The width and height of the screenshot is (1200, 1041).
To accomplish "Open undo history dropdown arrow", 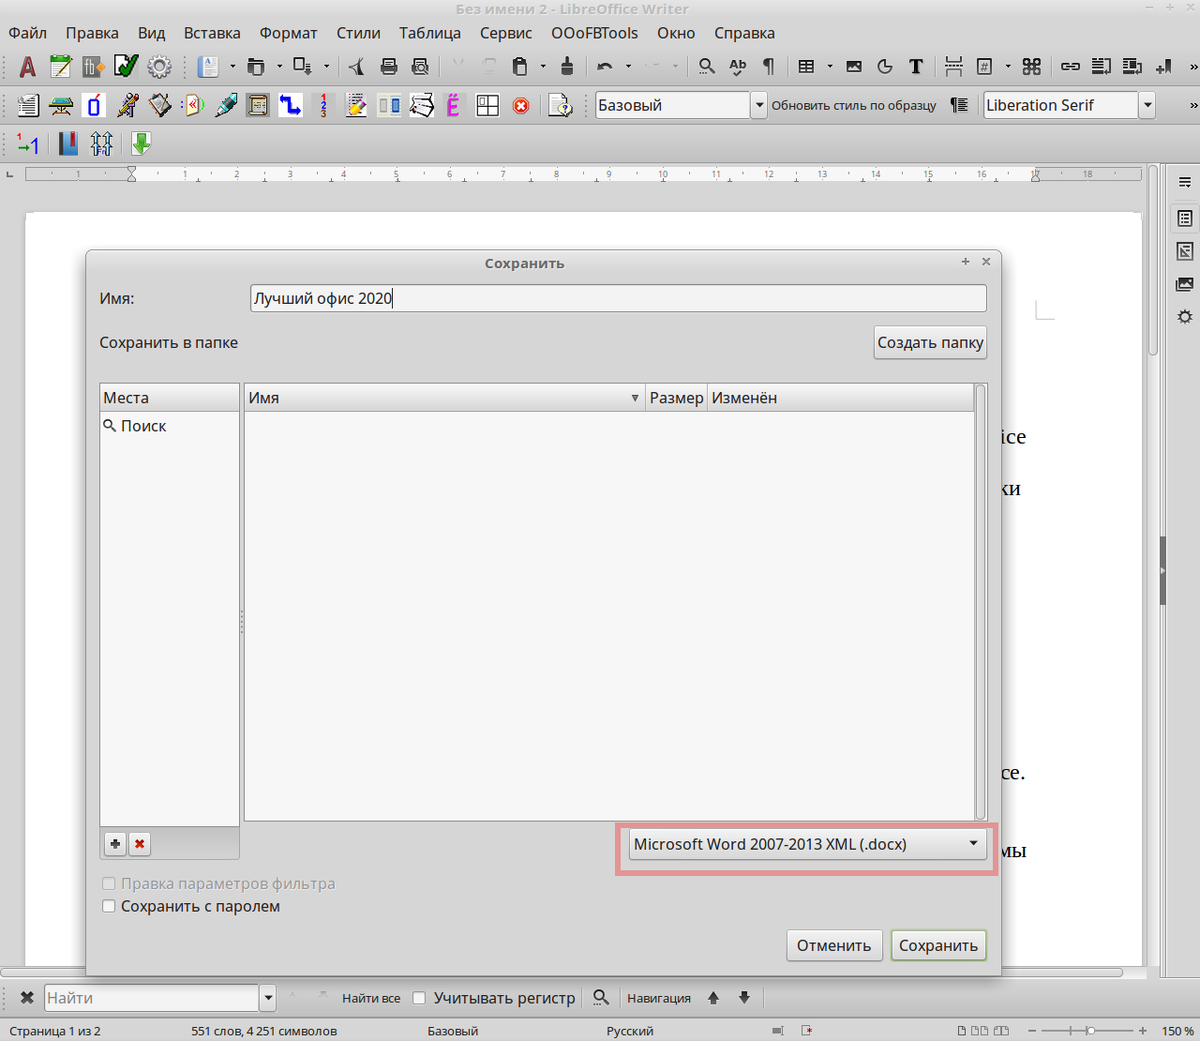I will 628,67.
